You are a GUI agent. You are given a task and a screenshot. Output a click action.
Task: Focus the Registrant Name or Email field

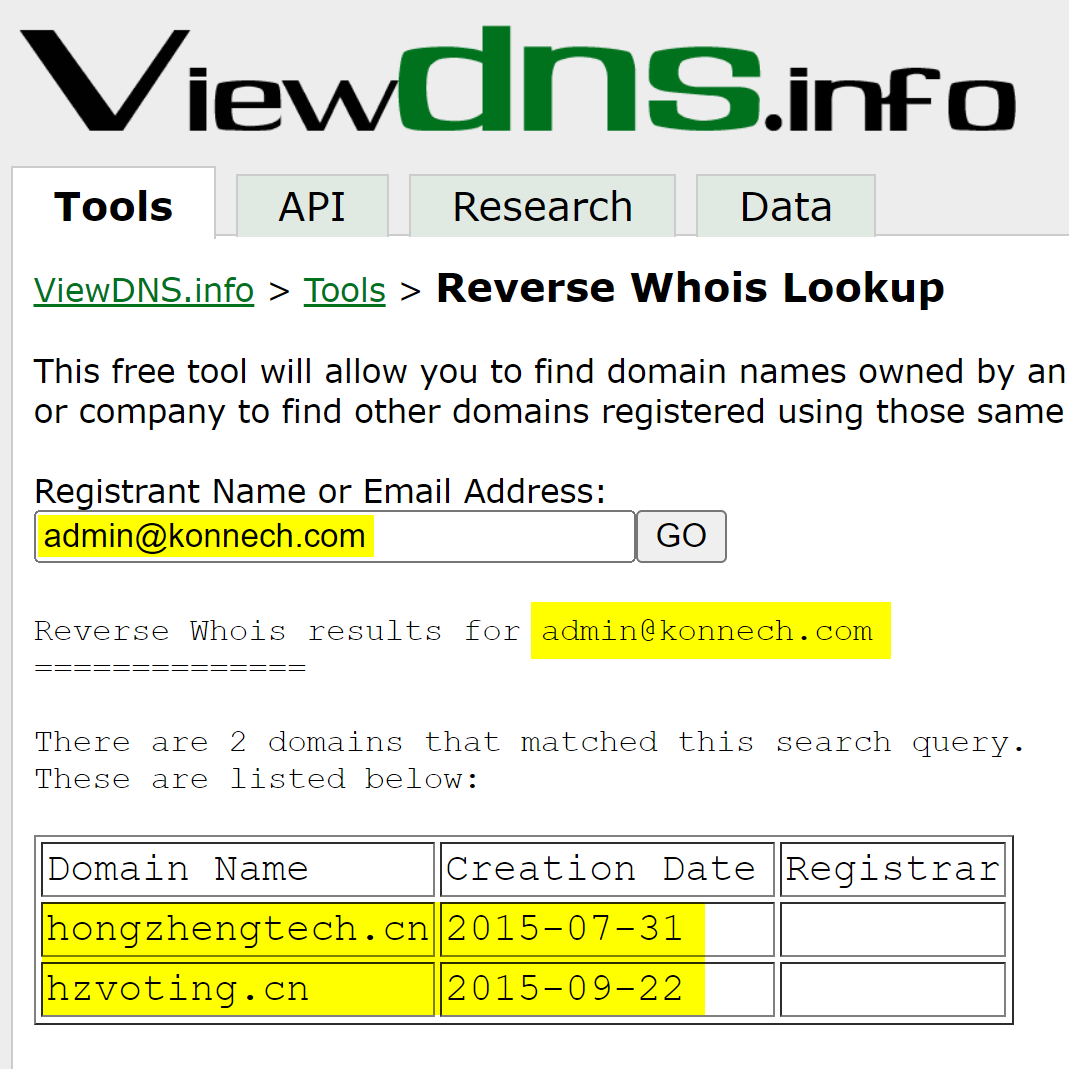point(335,537)
